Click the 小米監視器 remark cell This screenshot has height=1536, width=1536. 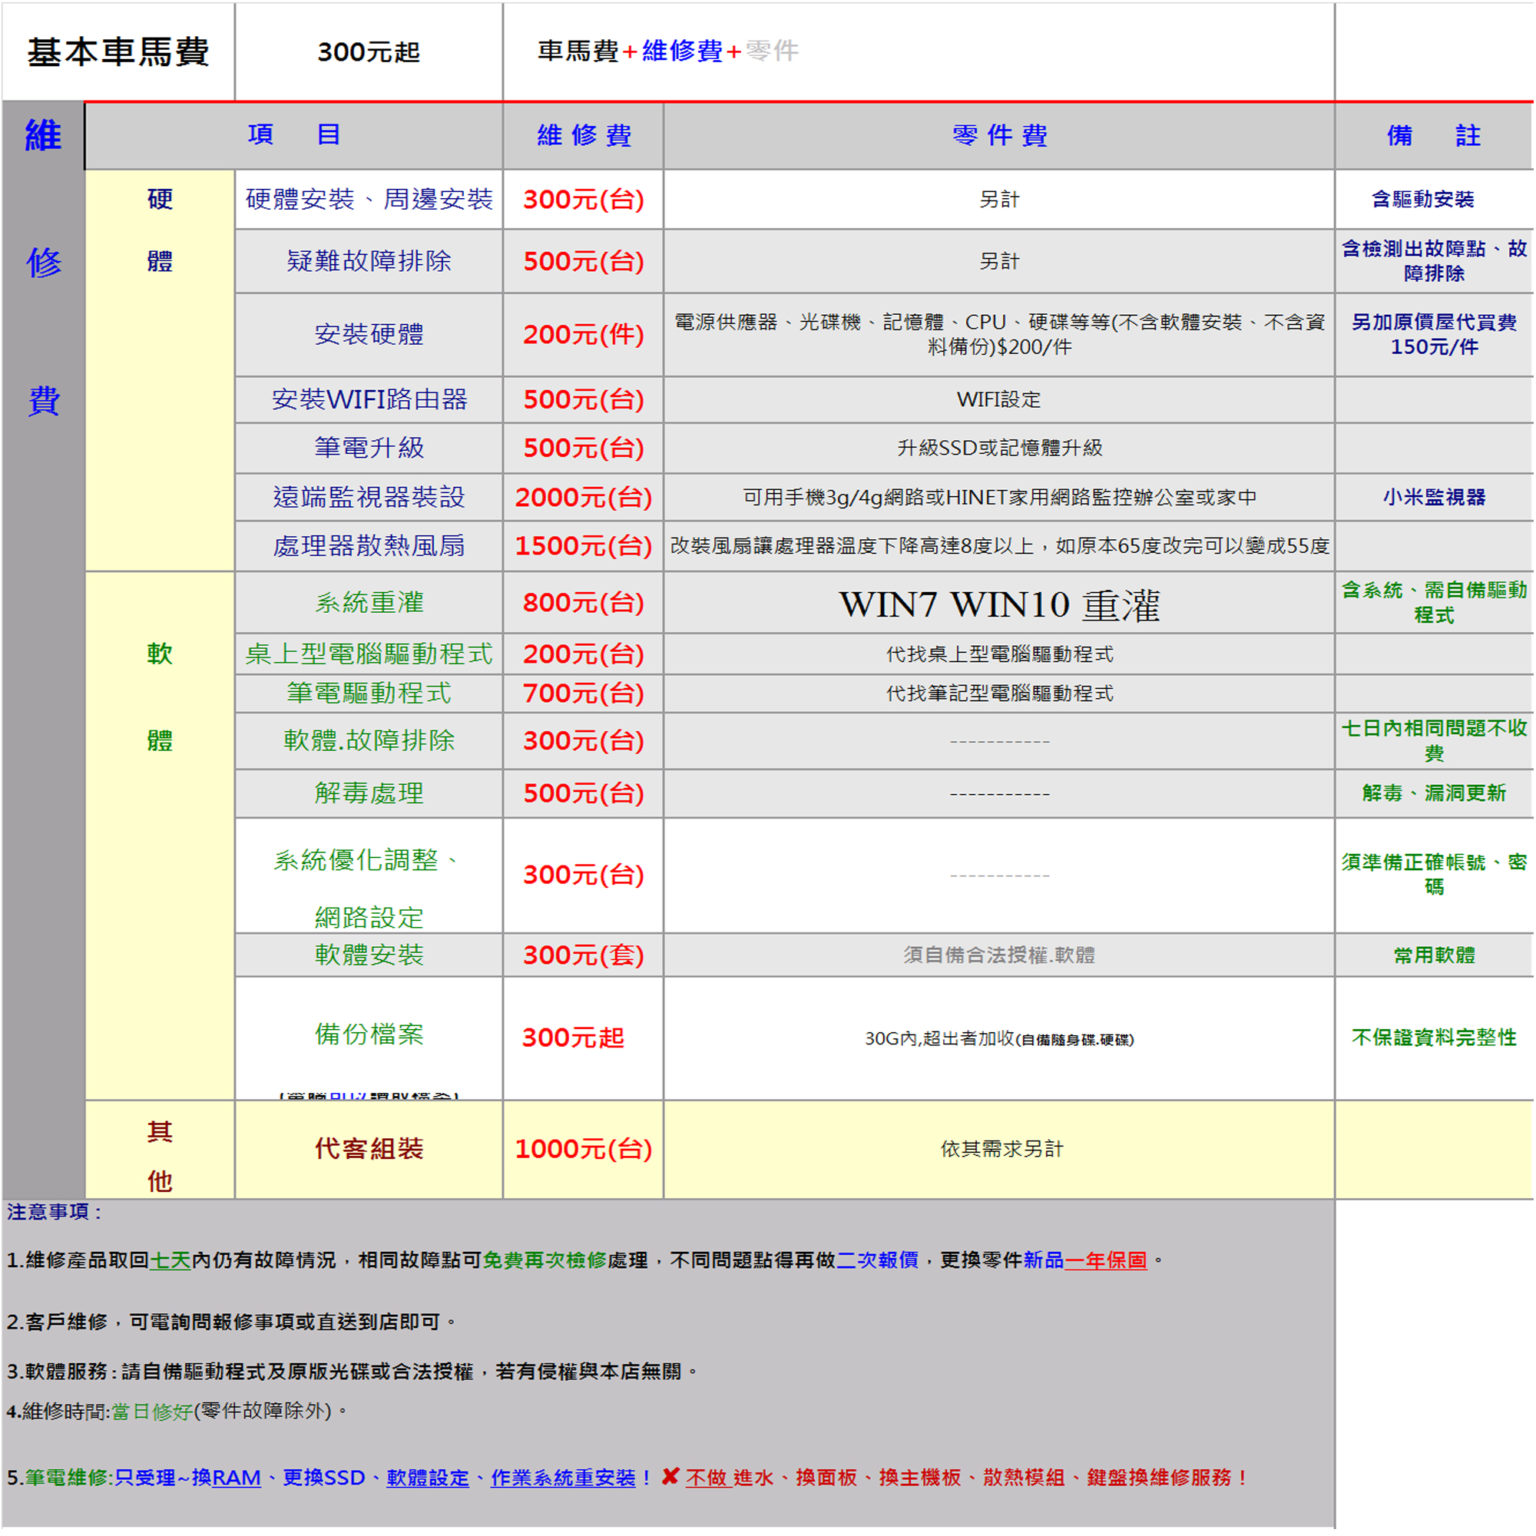[x=1433, y=497]
